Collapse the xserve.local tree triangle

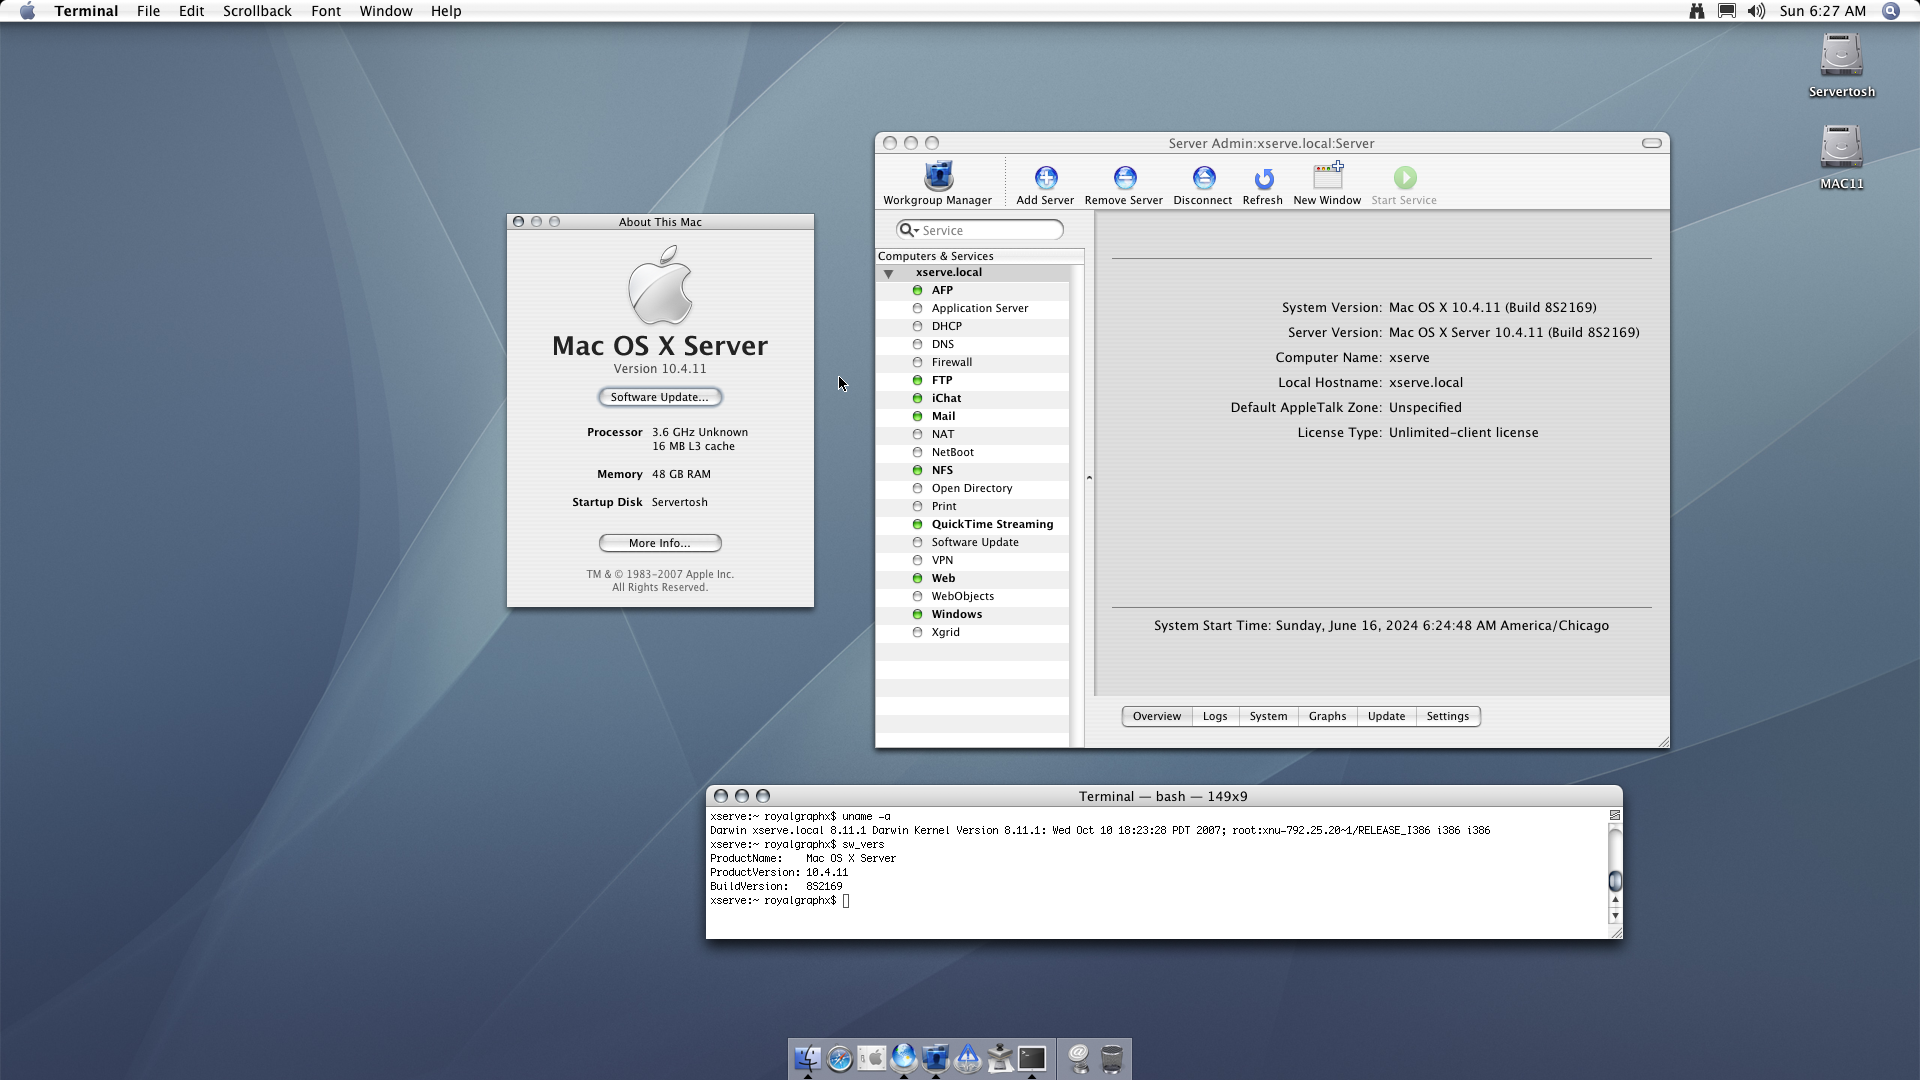pos(888,273)
